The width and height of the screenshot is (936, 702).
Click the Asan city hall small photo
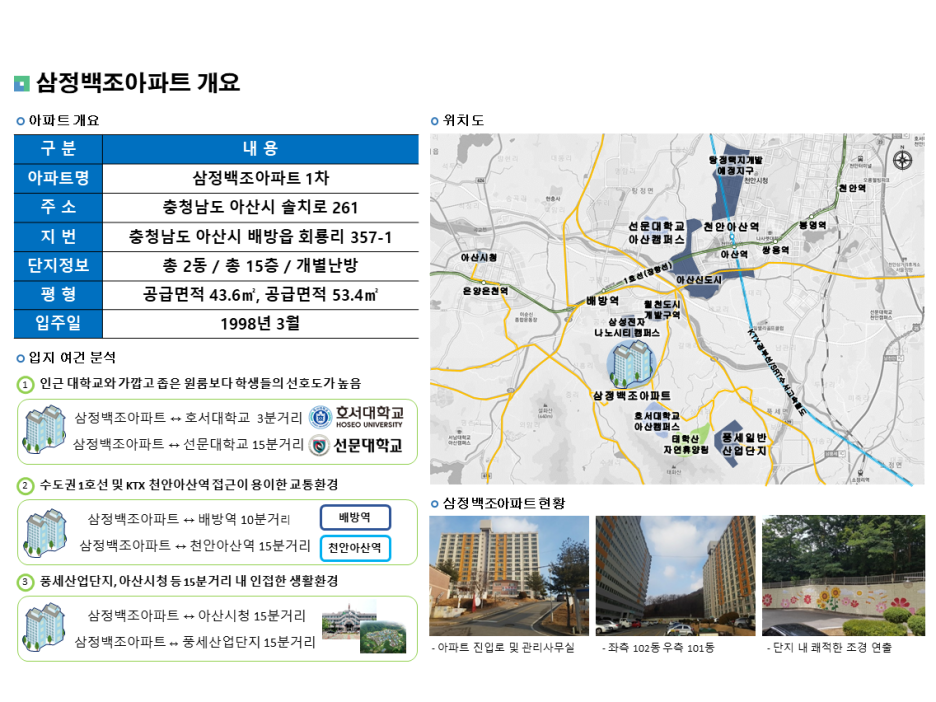tap(349, 620)
